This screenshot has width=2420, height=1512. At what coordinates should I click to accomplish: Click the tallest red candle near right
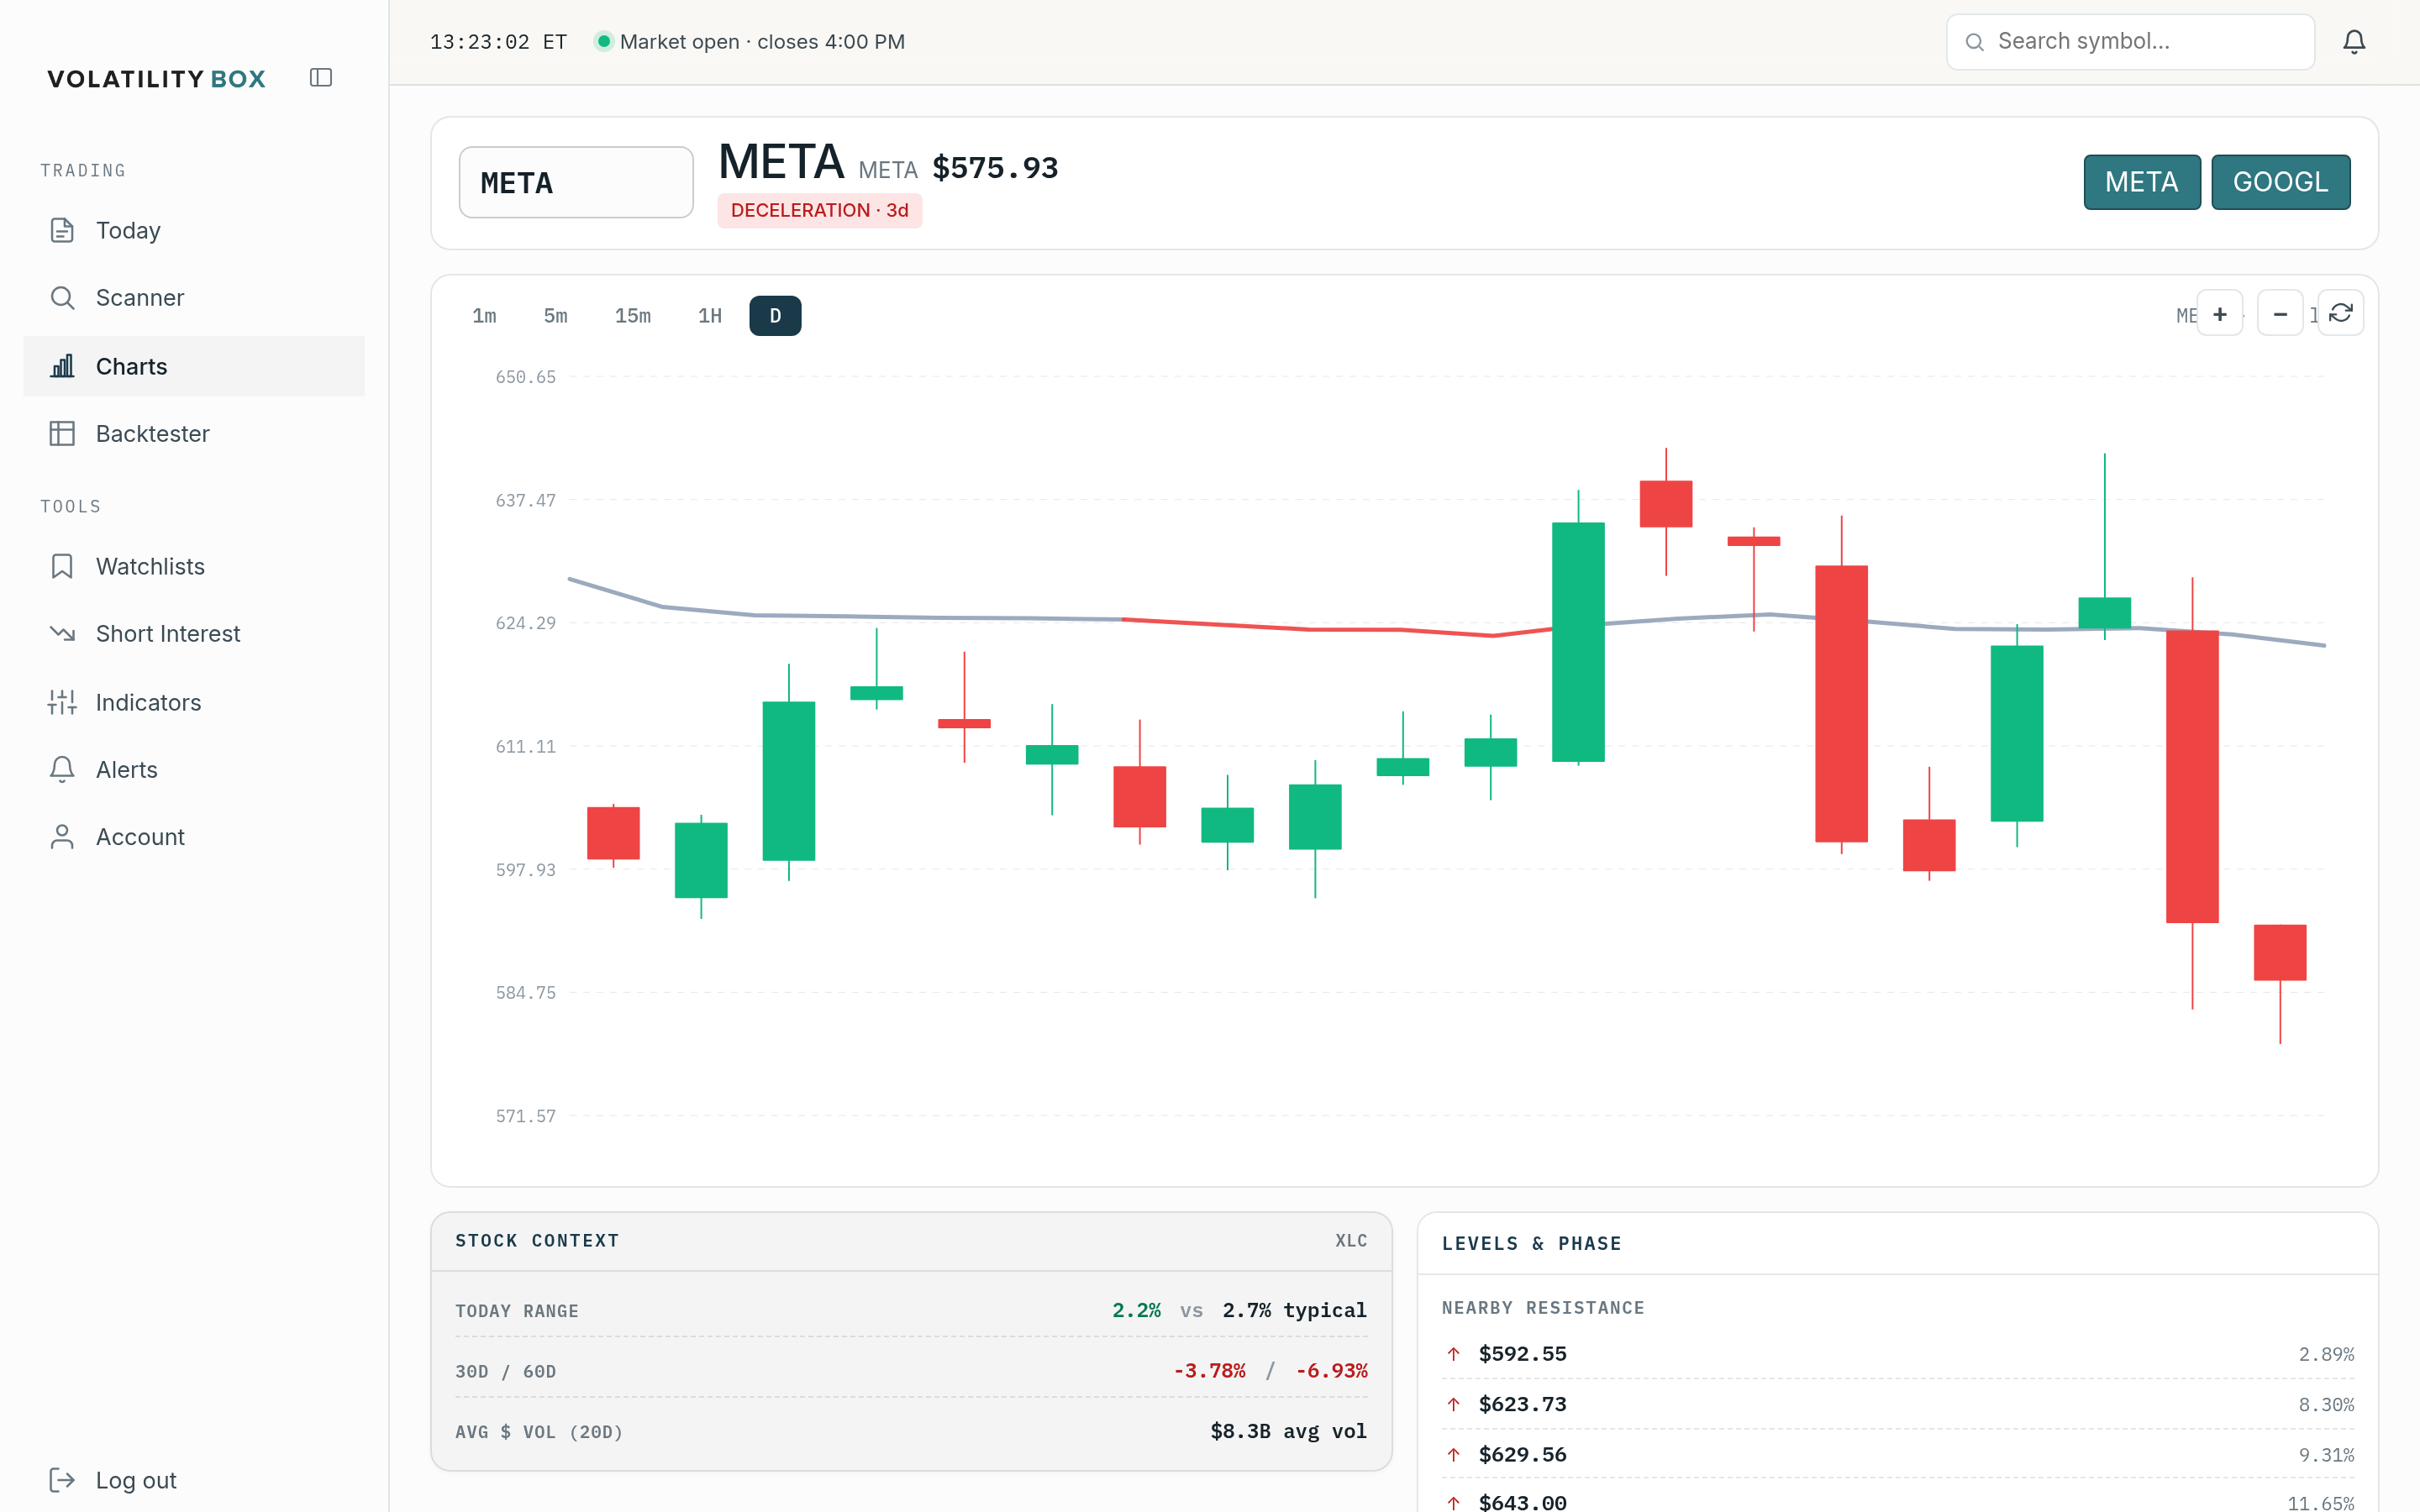pyautogui.click(x=2192, y=776)
